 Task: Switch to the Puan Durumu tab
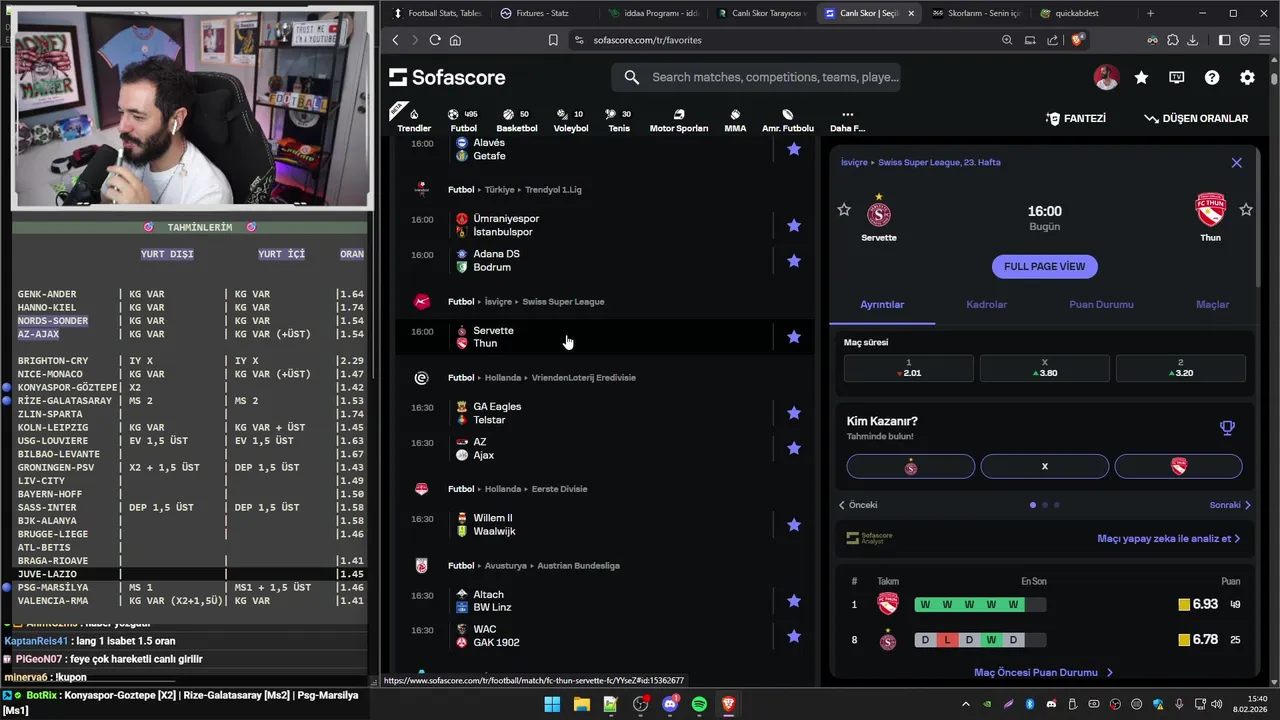[1101, 304]
